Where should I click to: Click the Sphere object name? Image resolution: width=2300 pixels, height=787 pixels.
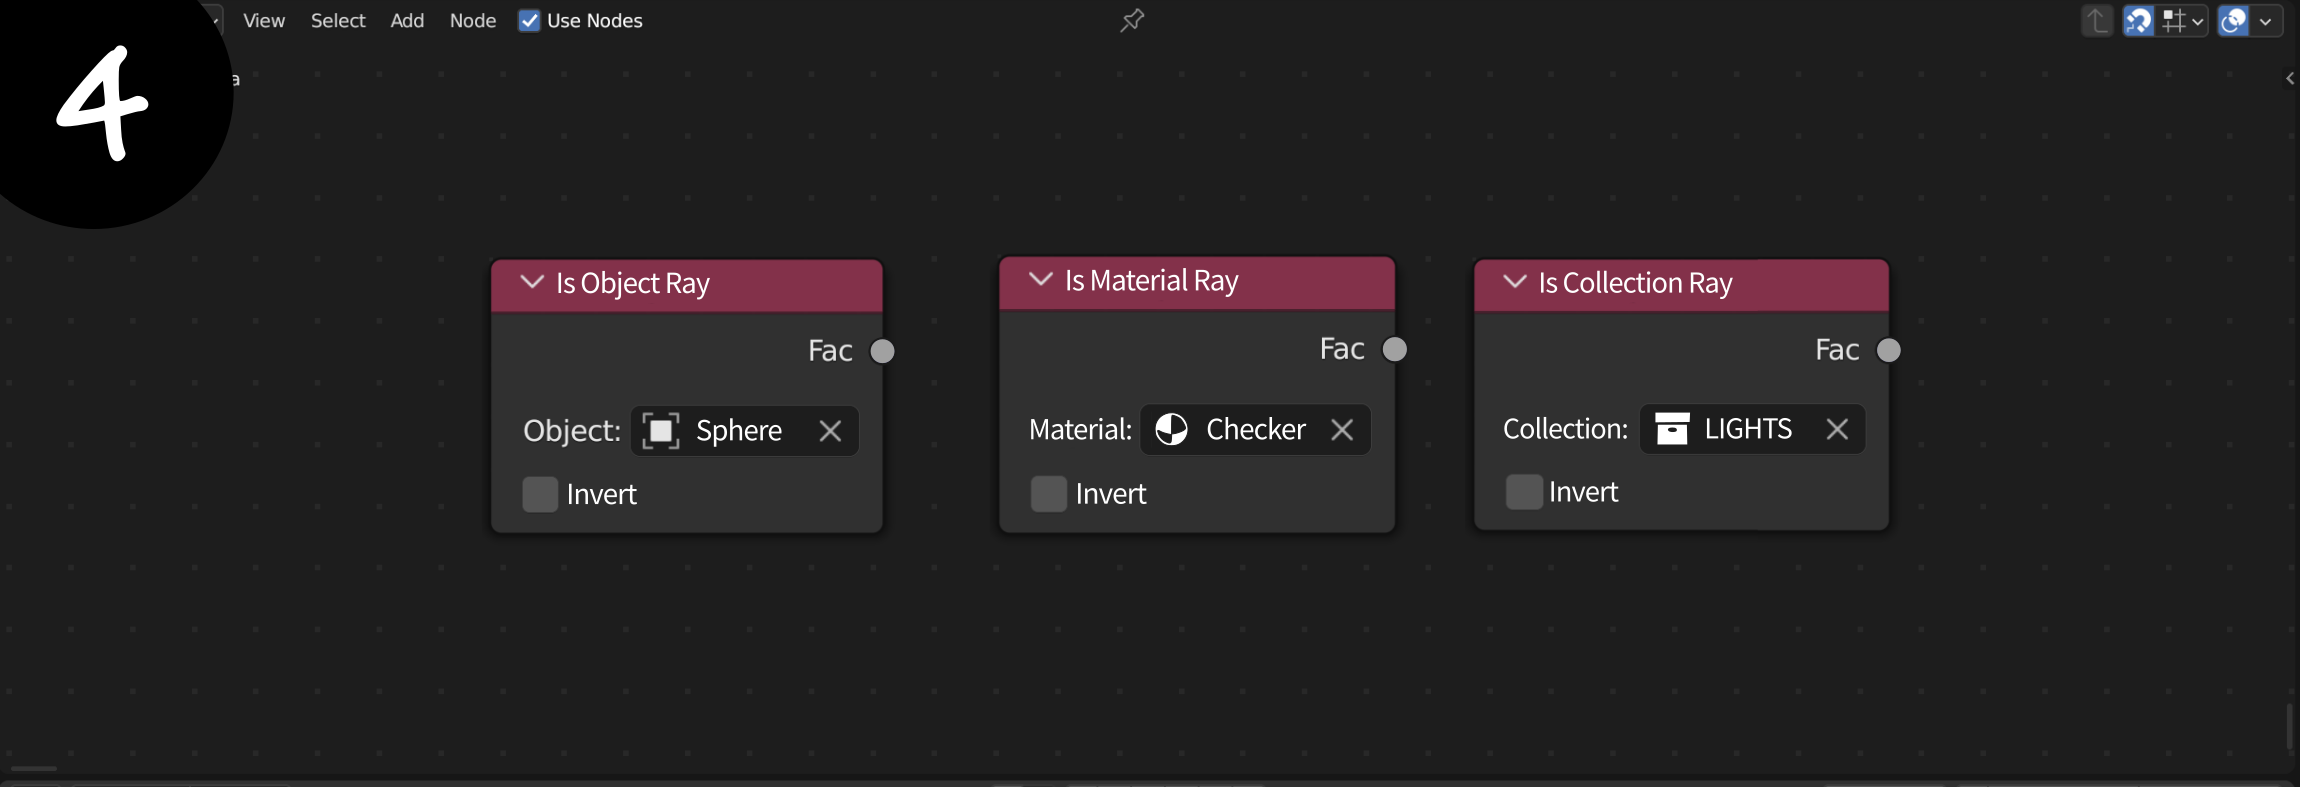click(739, 431)
